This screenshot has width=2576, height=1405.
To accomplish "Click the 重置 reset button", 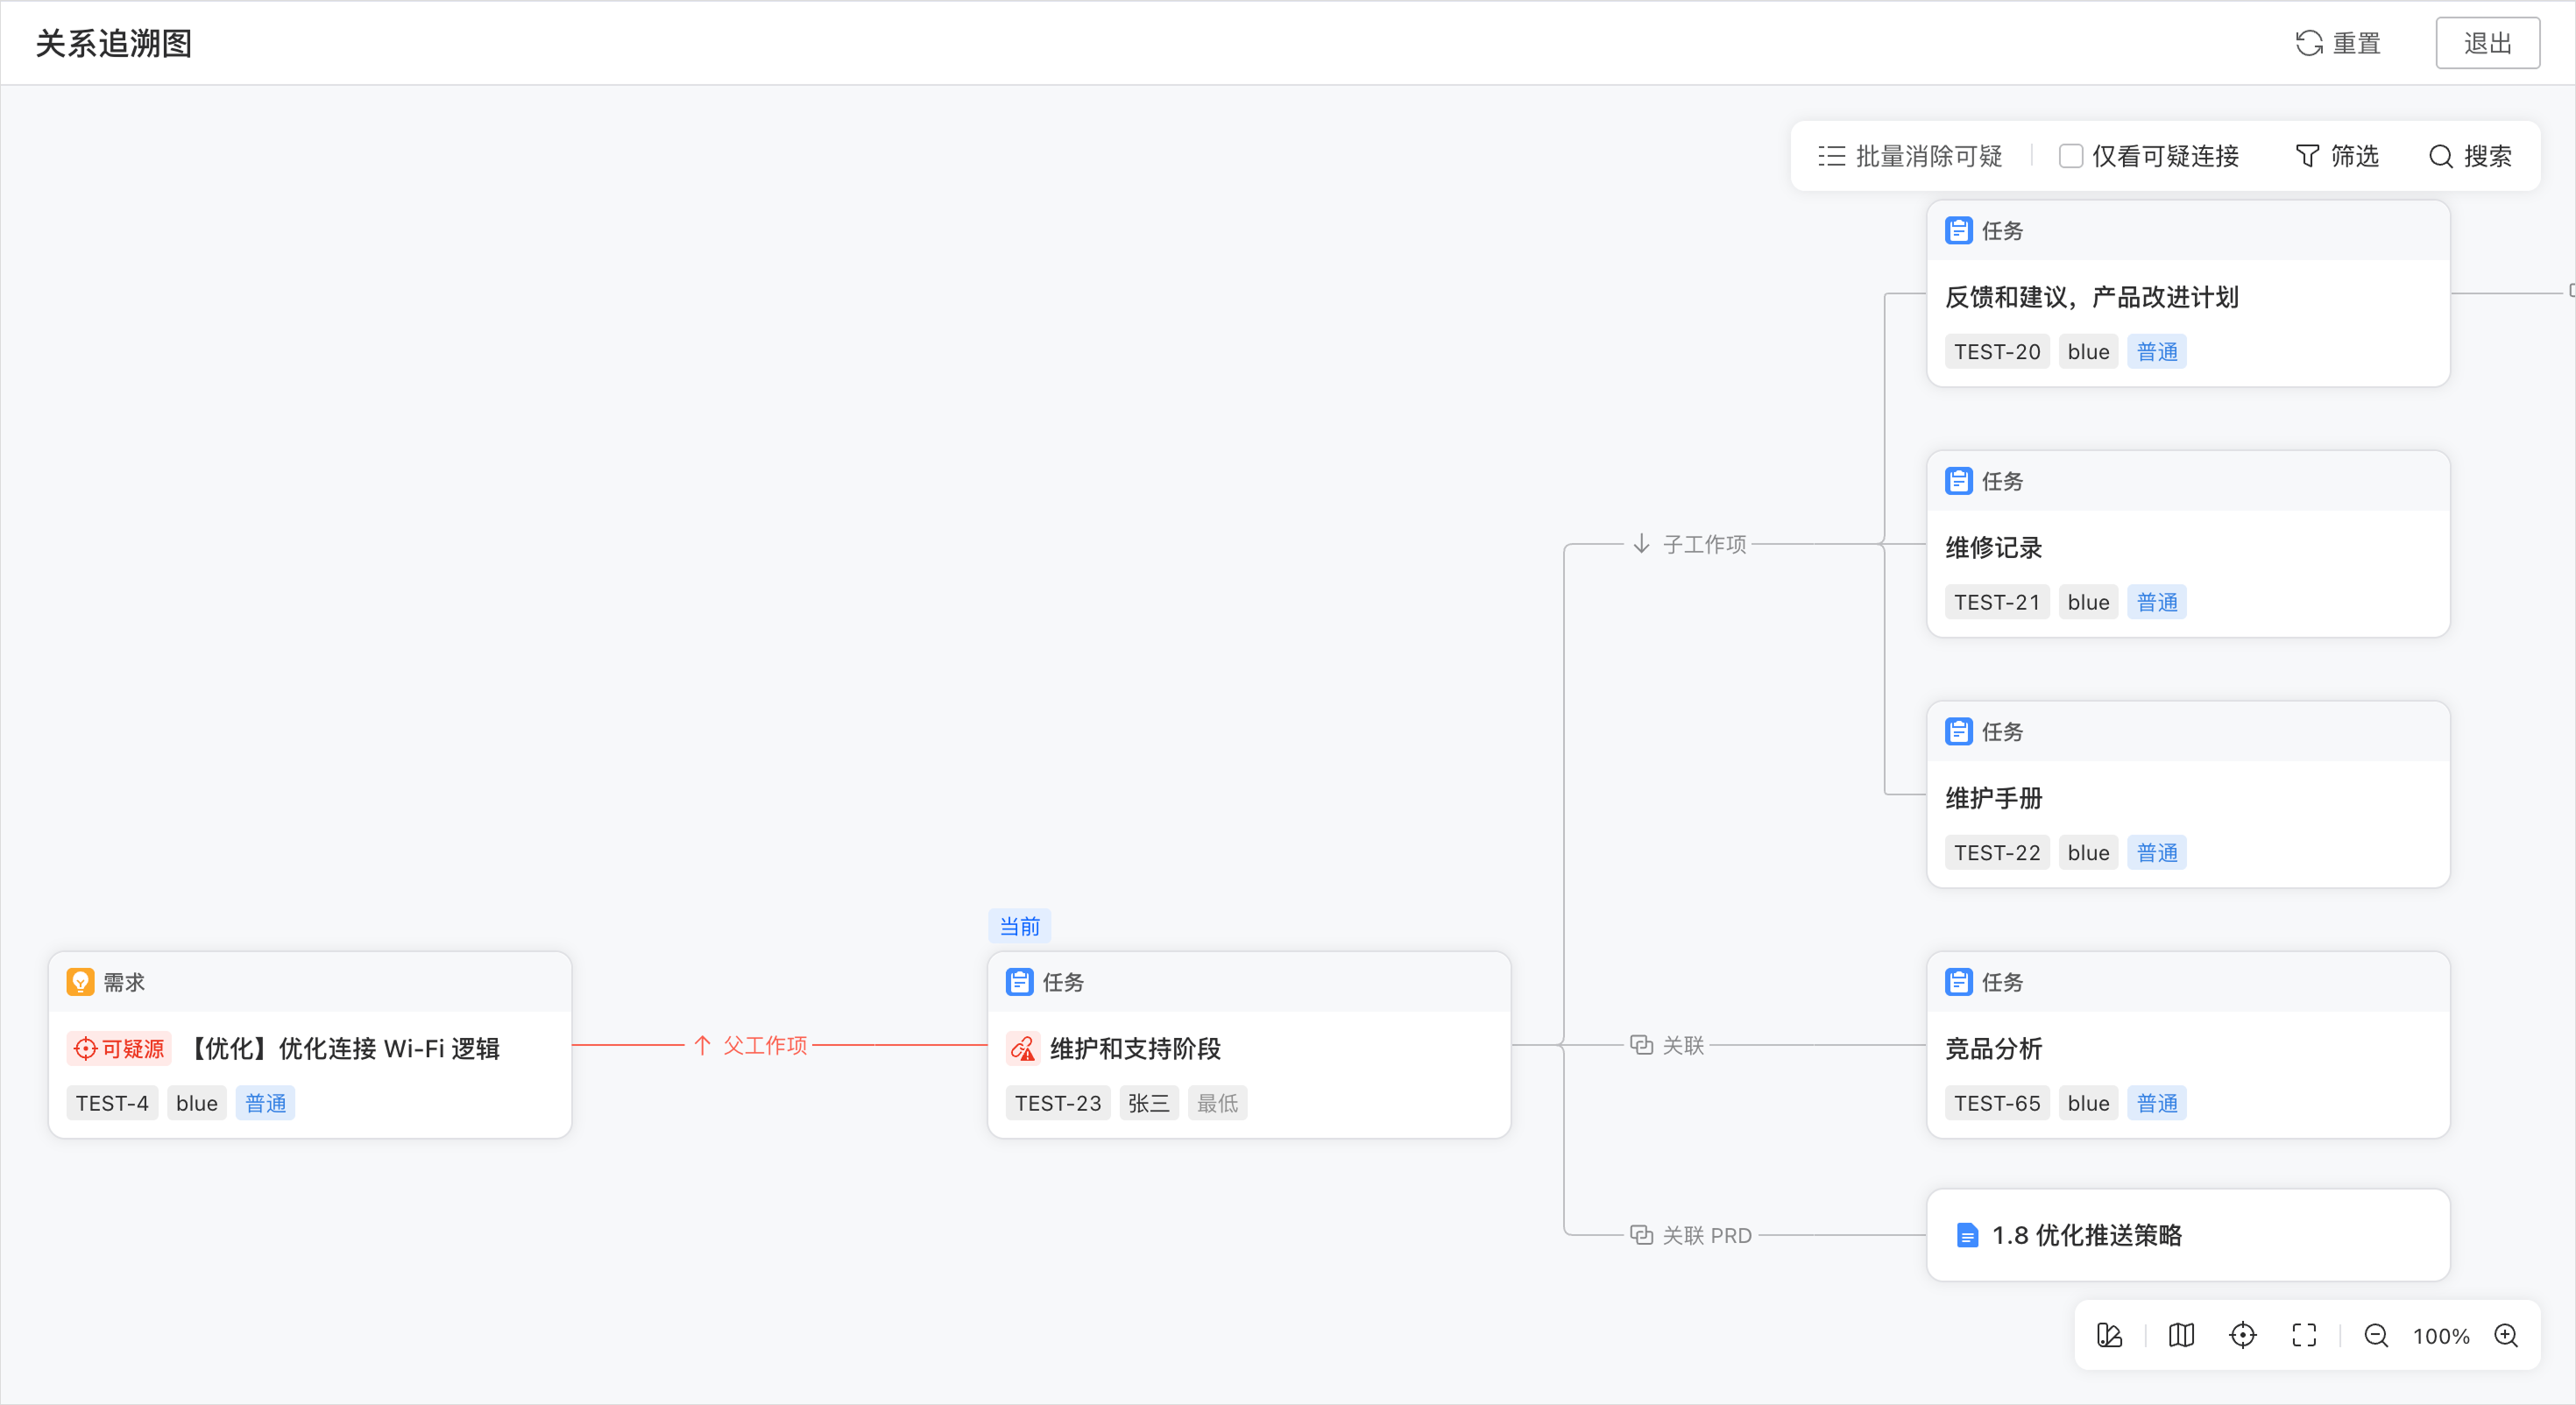I will point(2338,43).
